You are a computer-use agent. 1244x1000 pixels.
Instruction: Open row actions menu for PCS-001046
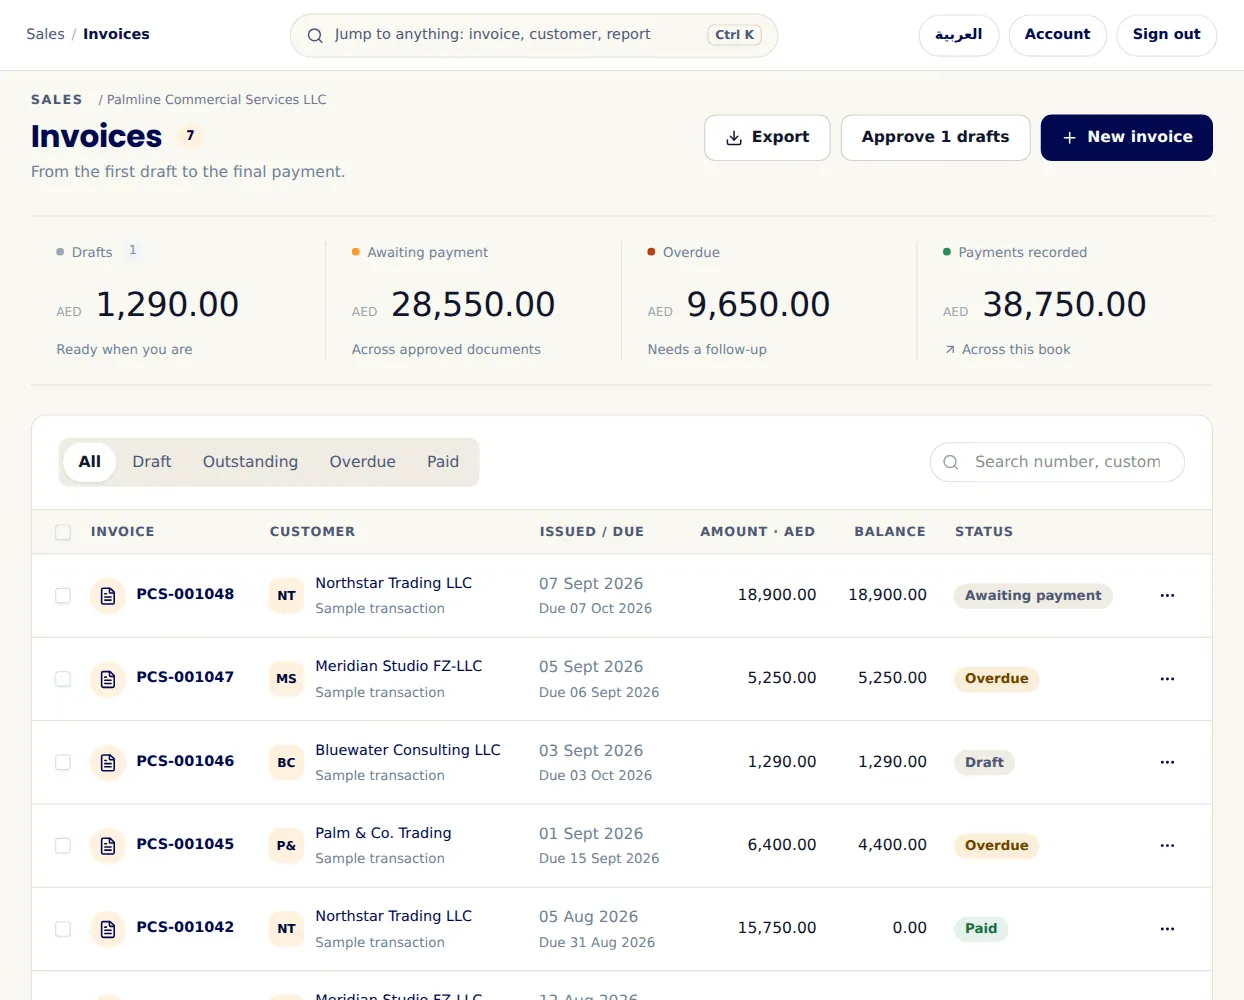pos(1167,762)
